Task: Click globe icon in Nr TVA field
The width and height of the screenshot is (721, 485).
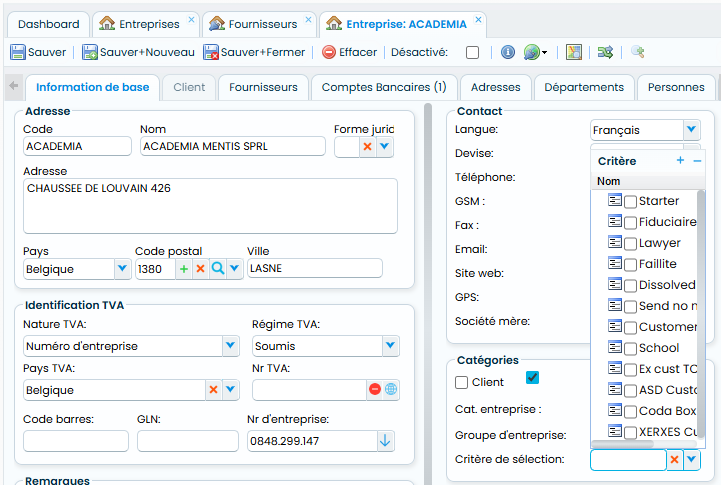Action: pyautogui.click(x=391, y=389)
